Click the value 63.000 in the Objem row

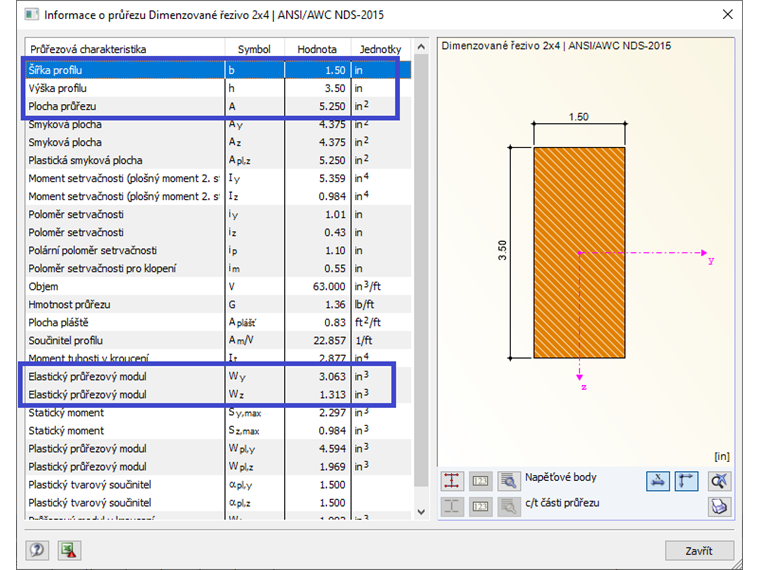pos(317,286)
